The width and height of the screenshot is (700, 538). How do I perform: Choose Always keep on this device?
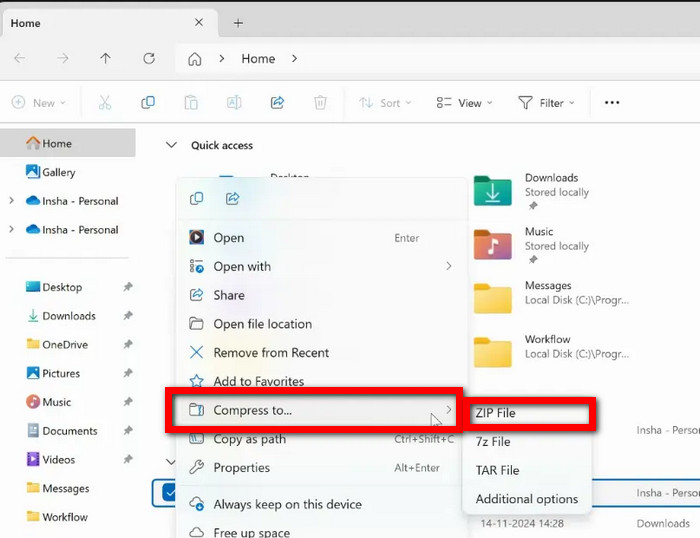pyautogui.click(x=321, y=504)
